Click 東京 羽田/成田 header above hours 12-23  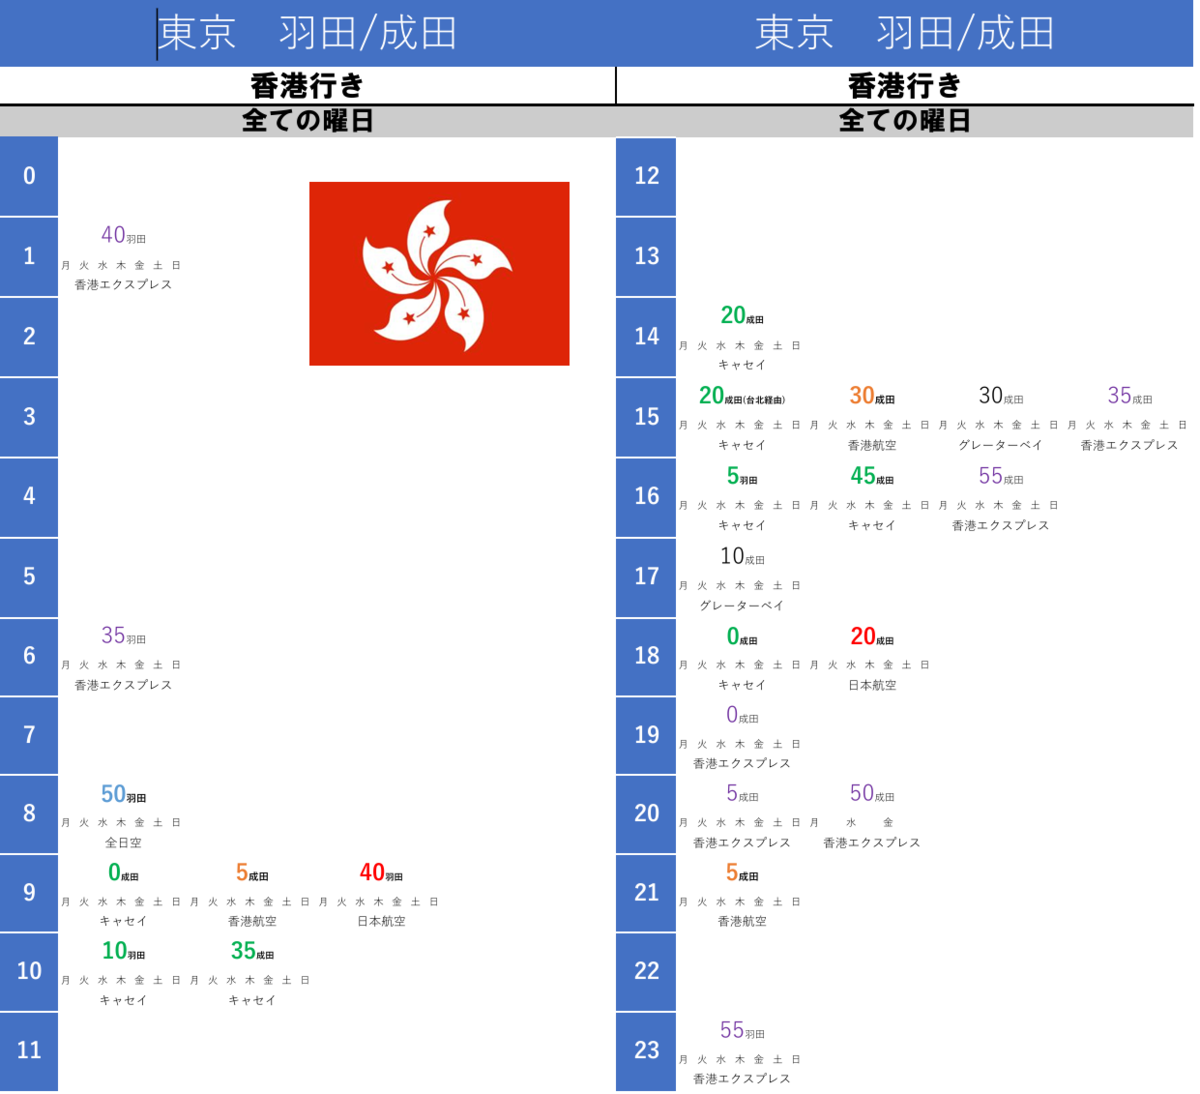(905, 33)
